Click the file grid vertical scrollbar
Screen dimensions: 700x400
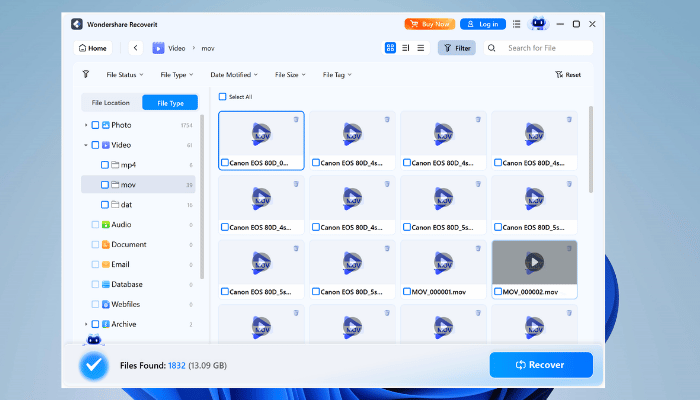[591, 150]
